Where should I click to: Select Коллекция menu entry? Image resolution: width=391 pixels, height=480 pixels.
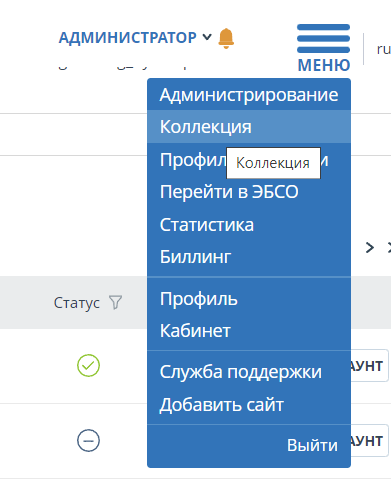point(249,127)
